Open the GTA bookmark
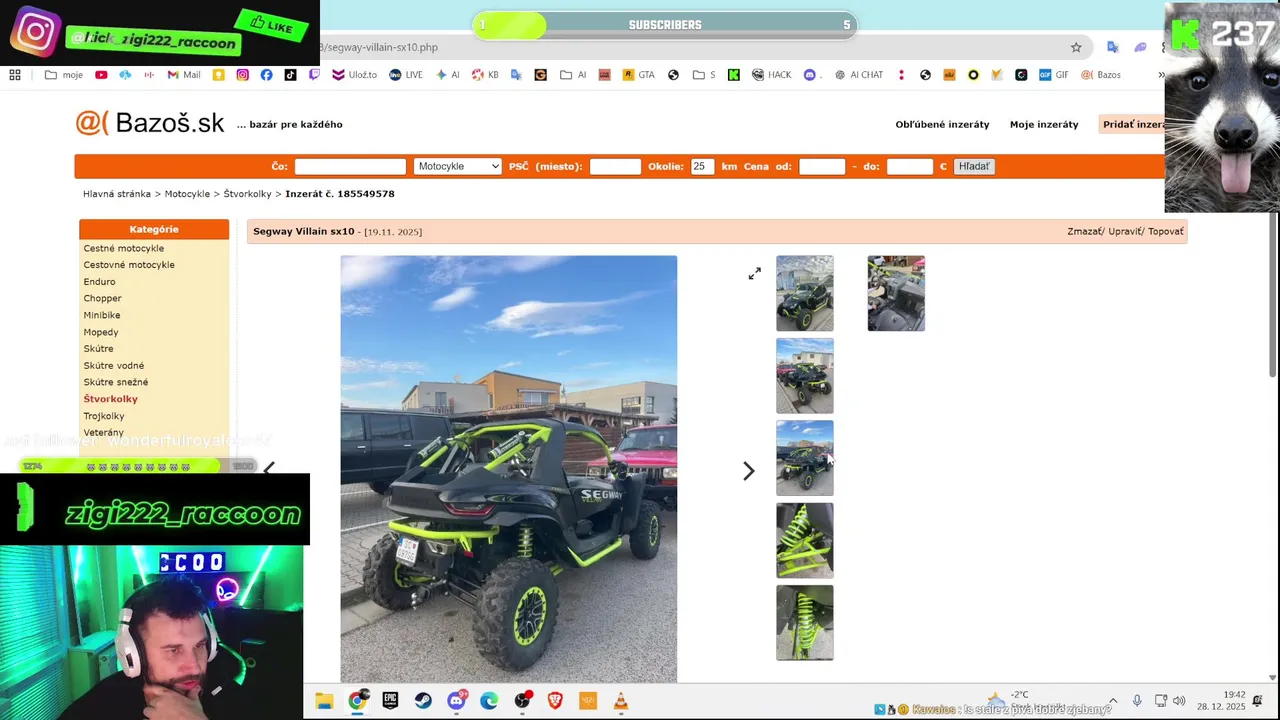 click(x=638, y=75)
